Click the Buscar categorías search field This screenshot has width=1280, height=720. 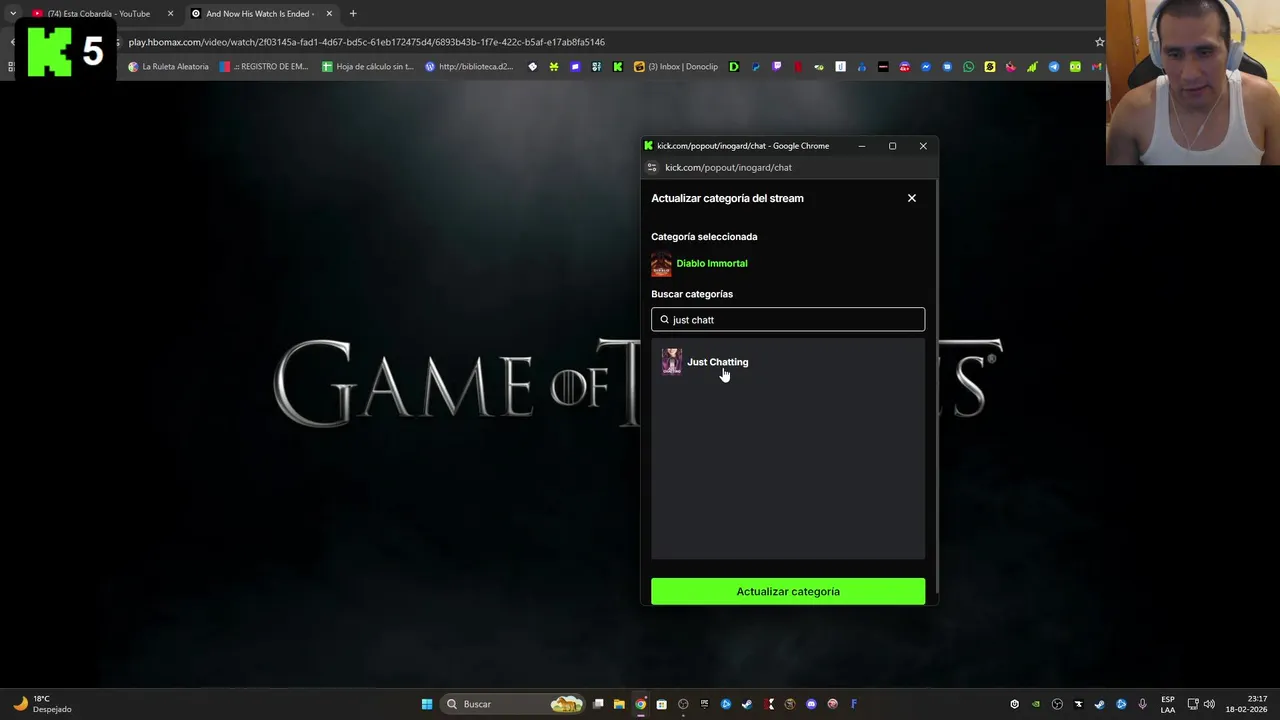[788, 320]
